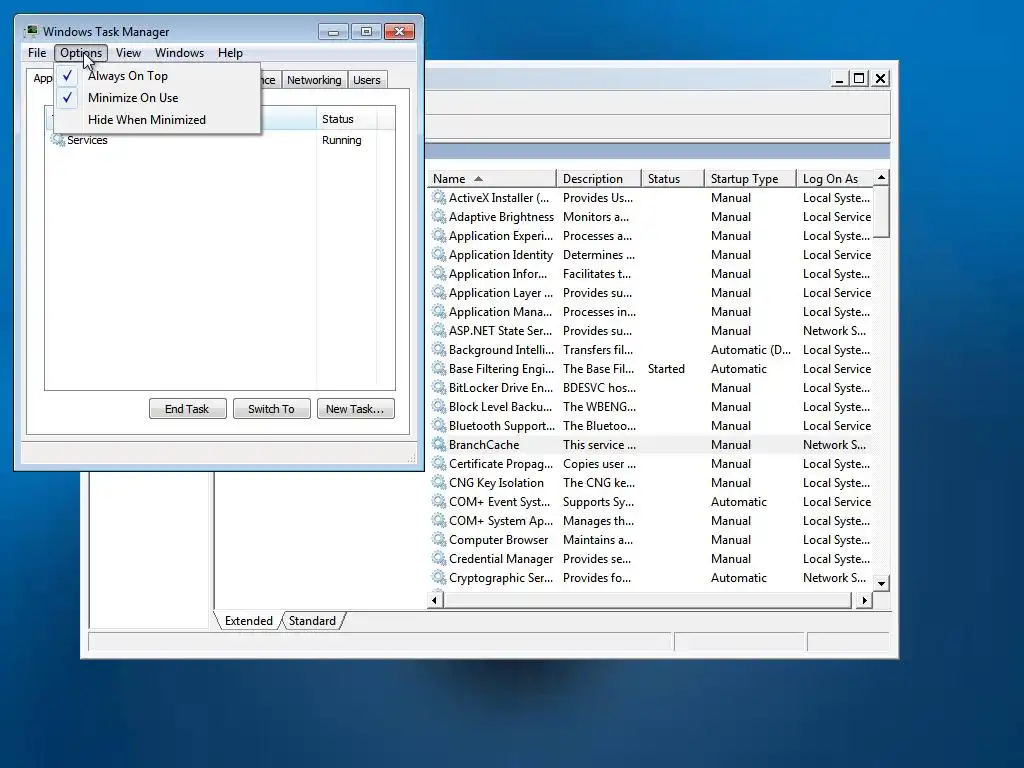Click the Certificate Propagation service icon
The image size is (1024, 768).
tap(439, 463)
